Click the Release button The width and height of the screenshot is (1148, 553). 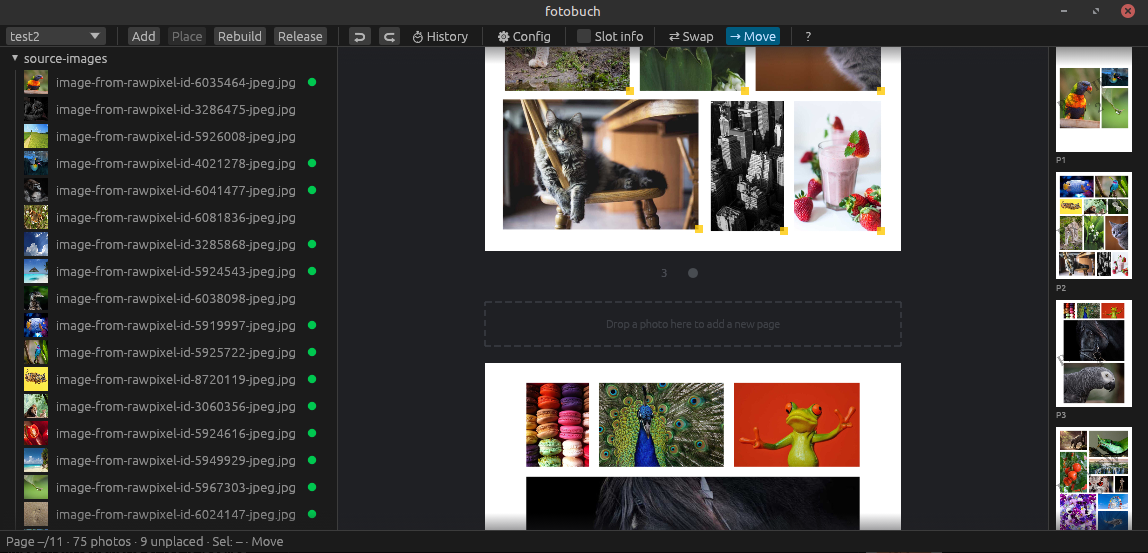coord(300,36)
